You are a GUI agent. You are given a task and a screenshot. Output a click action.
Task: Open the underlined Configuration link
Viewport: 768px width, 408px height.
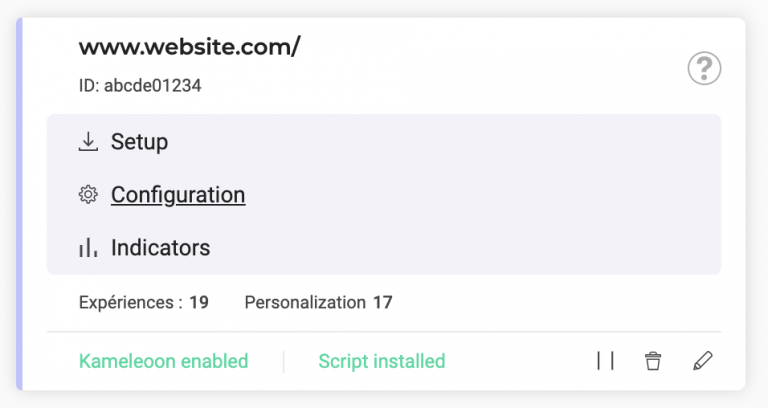pyautogui.click(x=178, y=195)
